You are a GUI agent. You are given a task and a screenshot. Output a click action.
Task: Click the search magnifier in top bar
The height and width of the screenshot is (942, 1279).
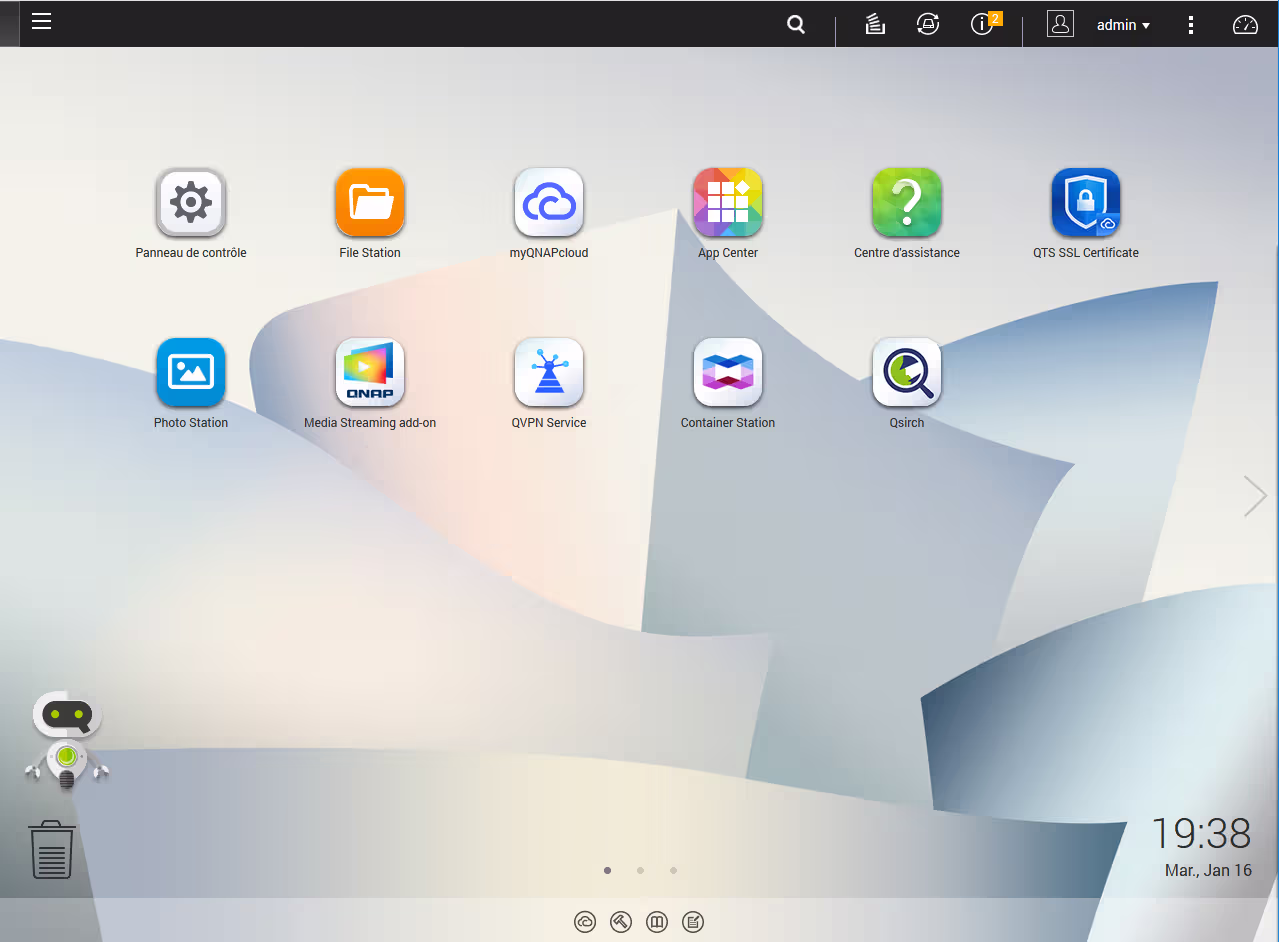(x=796, y=25)
